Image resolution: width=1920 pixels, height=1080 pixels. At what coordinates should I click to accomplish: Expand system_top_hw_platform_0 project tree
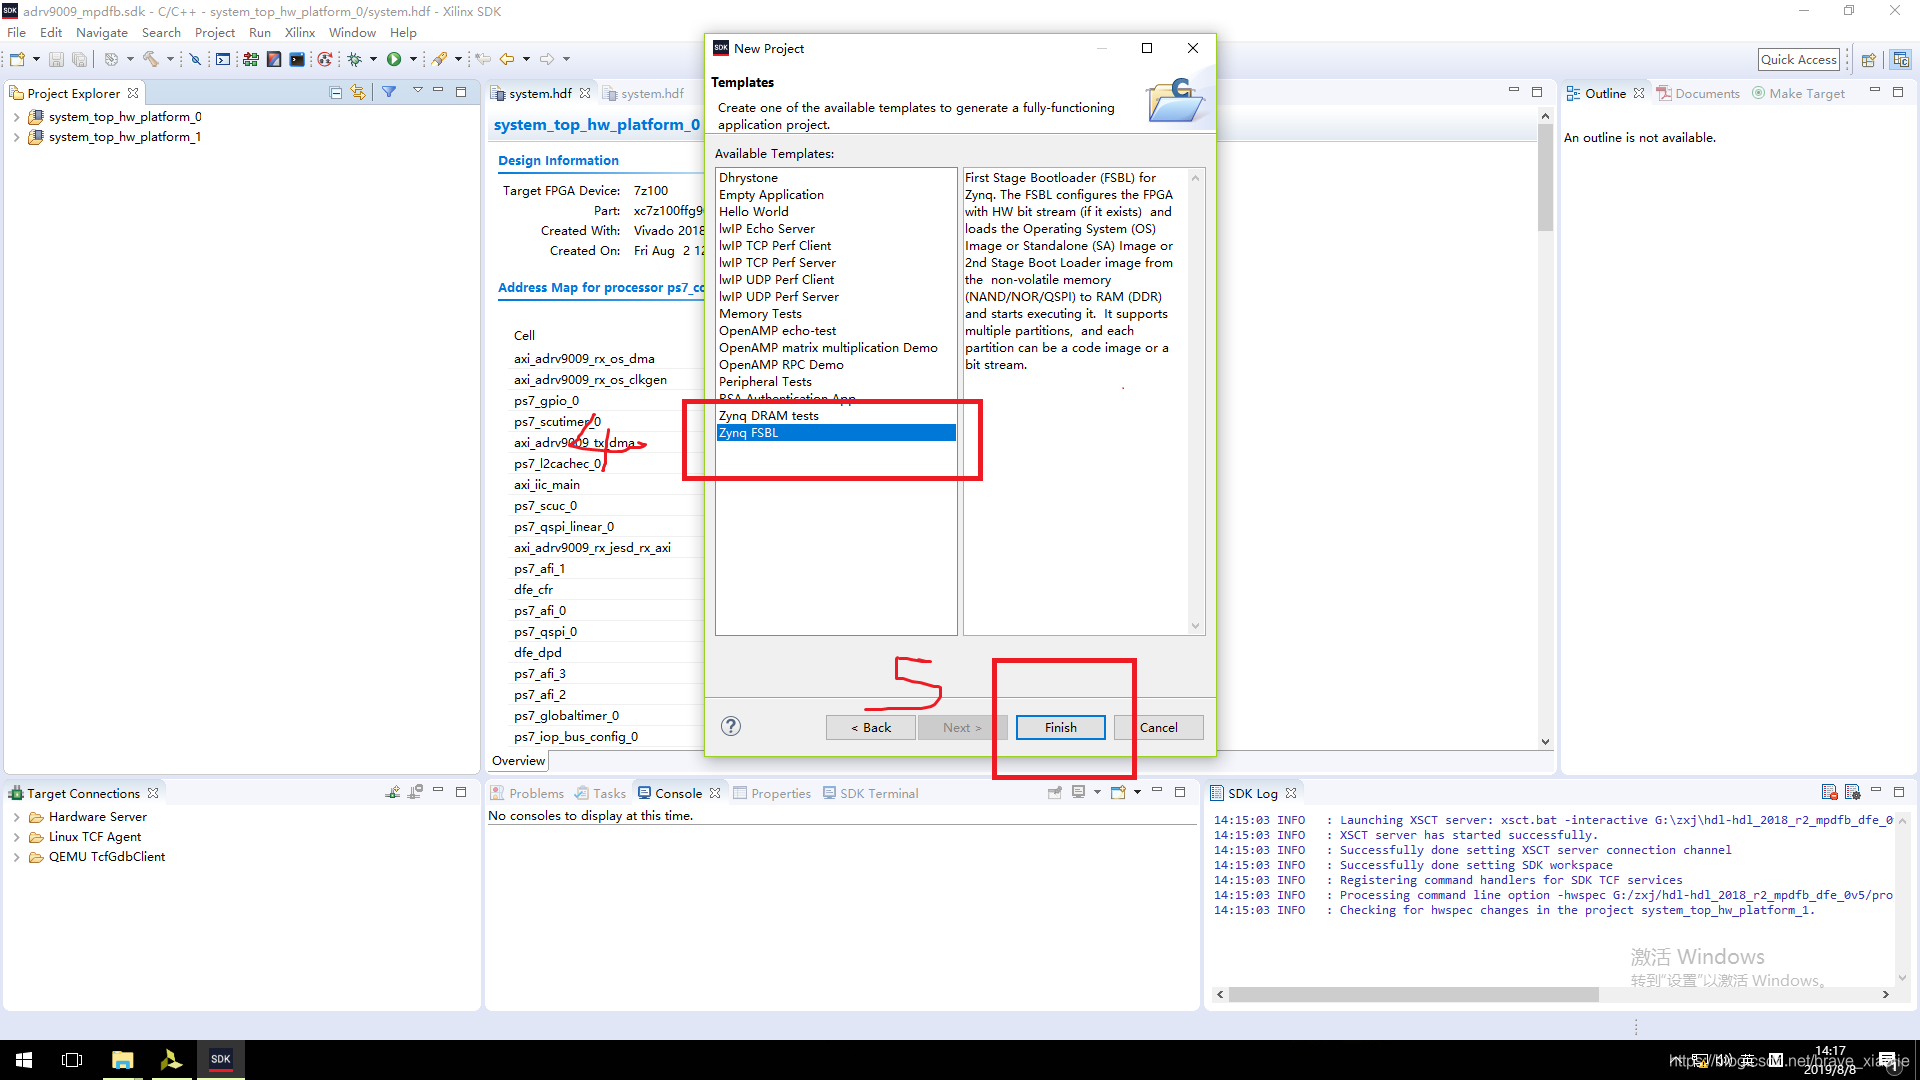16,117
